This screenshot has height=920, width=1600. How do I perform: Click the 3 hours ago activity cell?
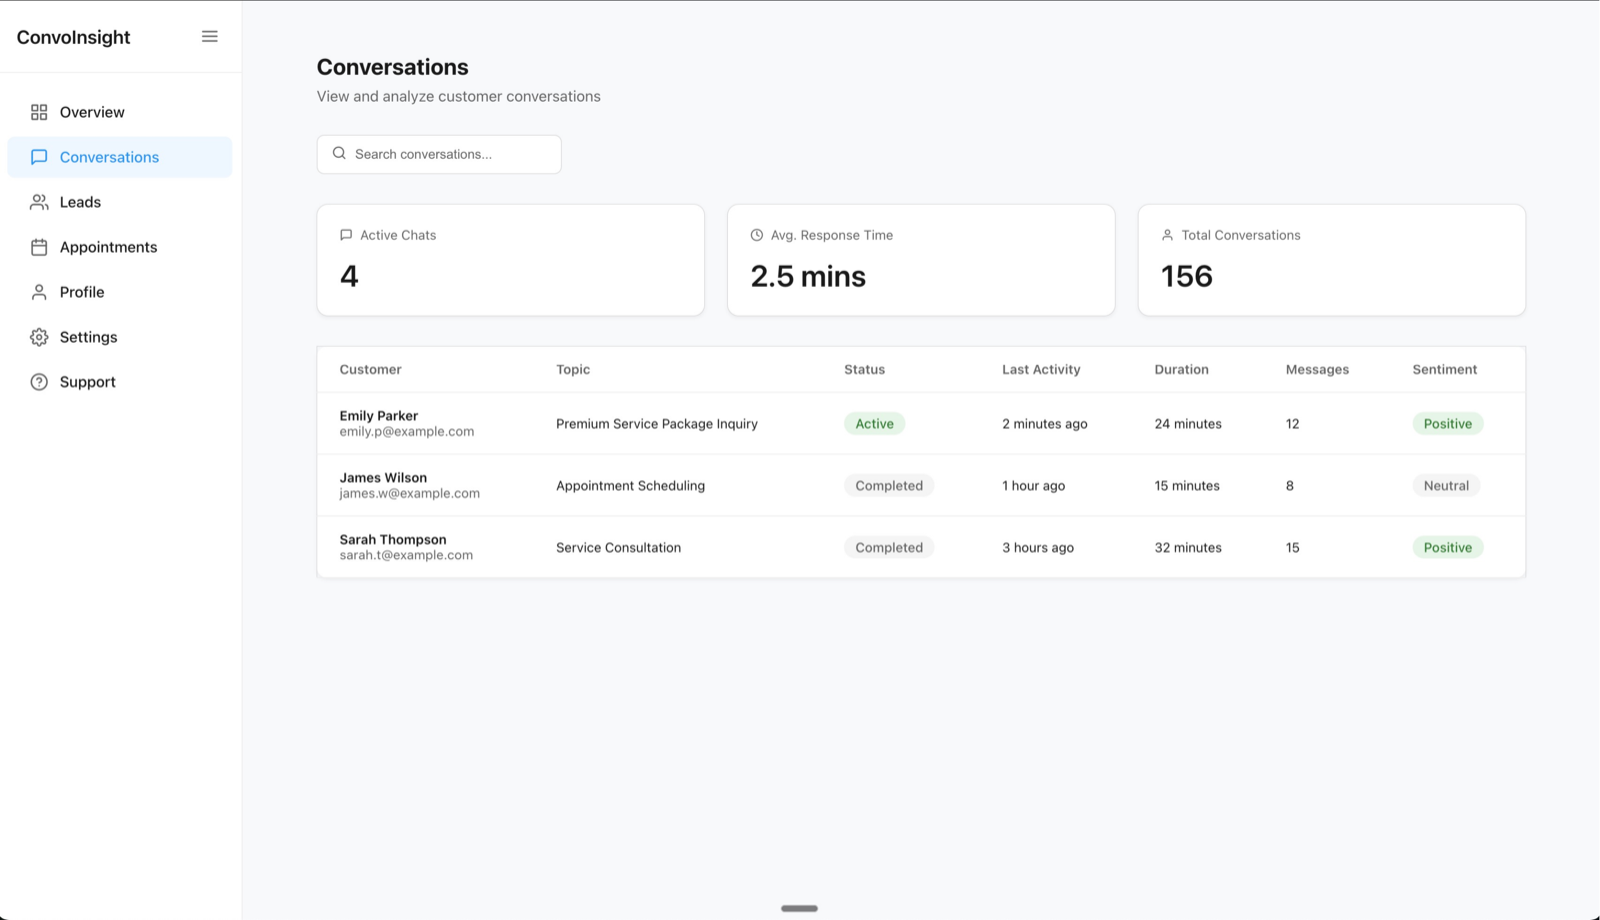coord(1038,548)
